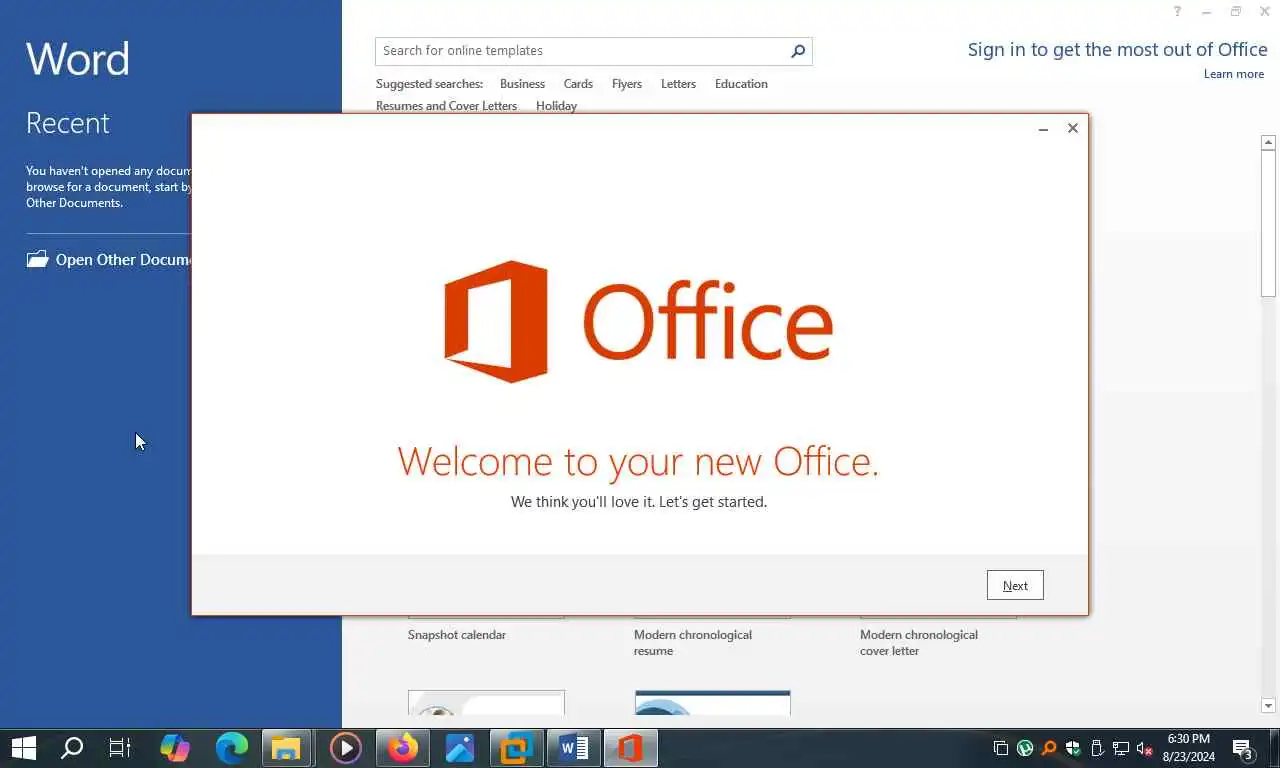Image resolution: width=1280 pixels, height=768 pixels.
Task: Click the overlapping windows tray icon
Action: click(1000, 749)
